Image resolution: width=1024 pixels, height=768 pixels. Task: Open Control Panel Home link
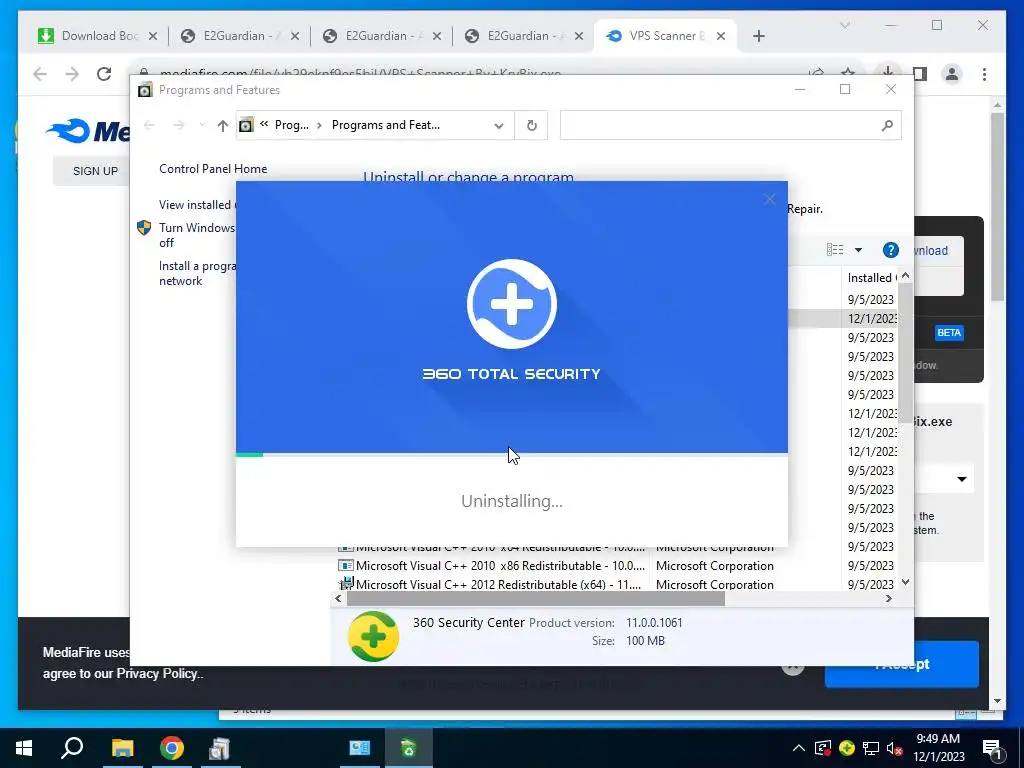point(213,168)
